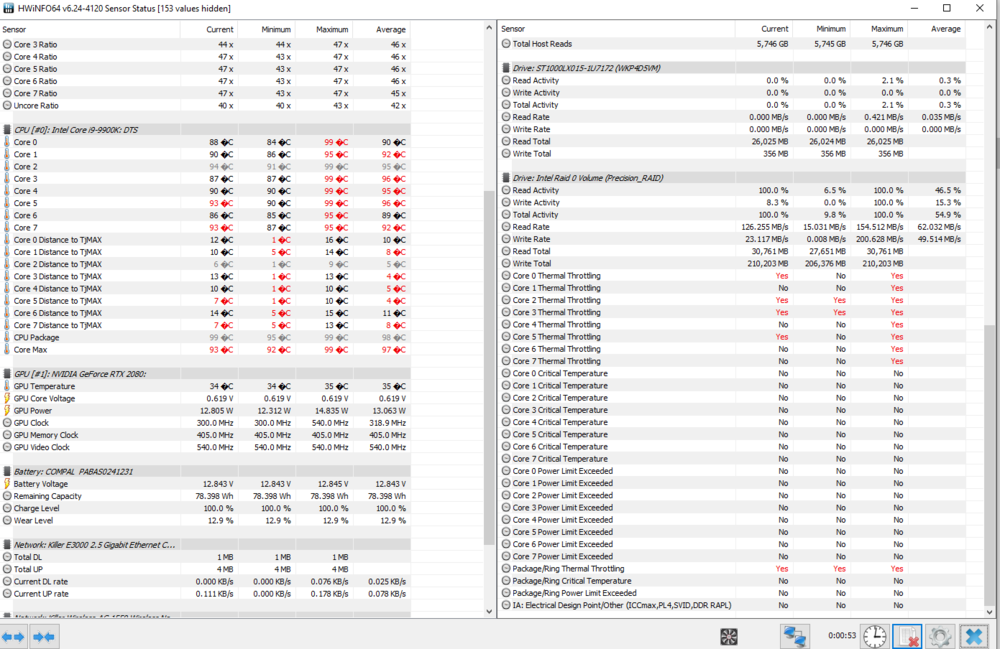
Task: Open the remote network computers icon
Action: (795, 636)
